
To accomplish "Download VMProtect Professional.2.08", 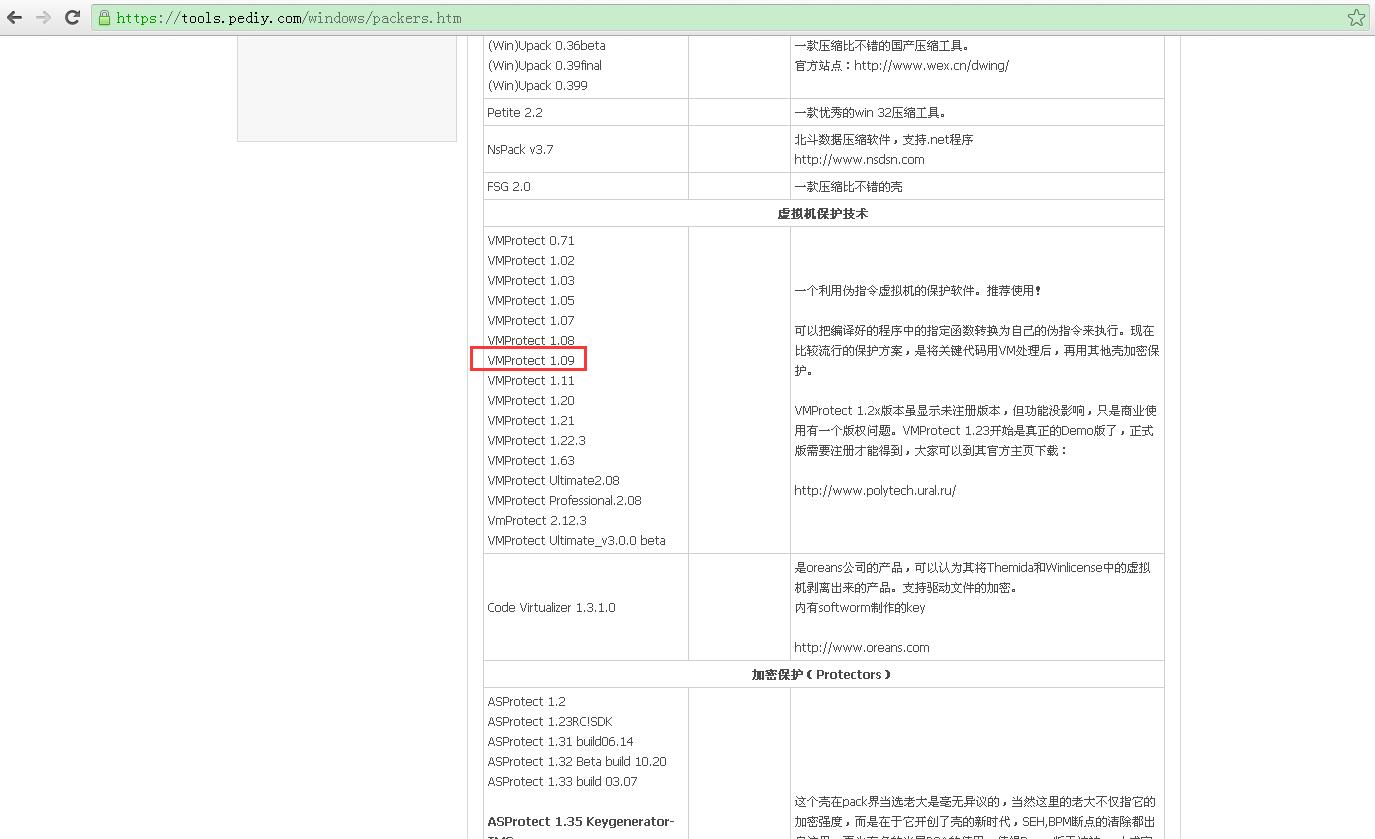I will [x=565, y=500].
